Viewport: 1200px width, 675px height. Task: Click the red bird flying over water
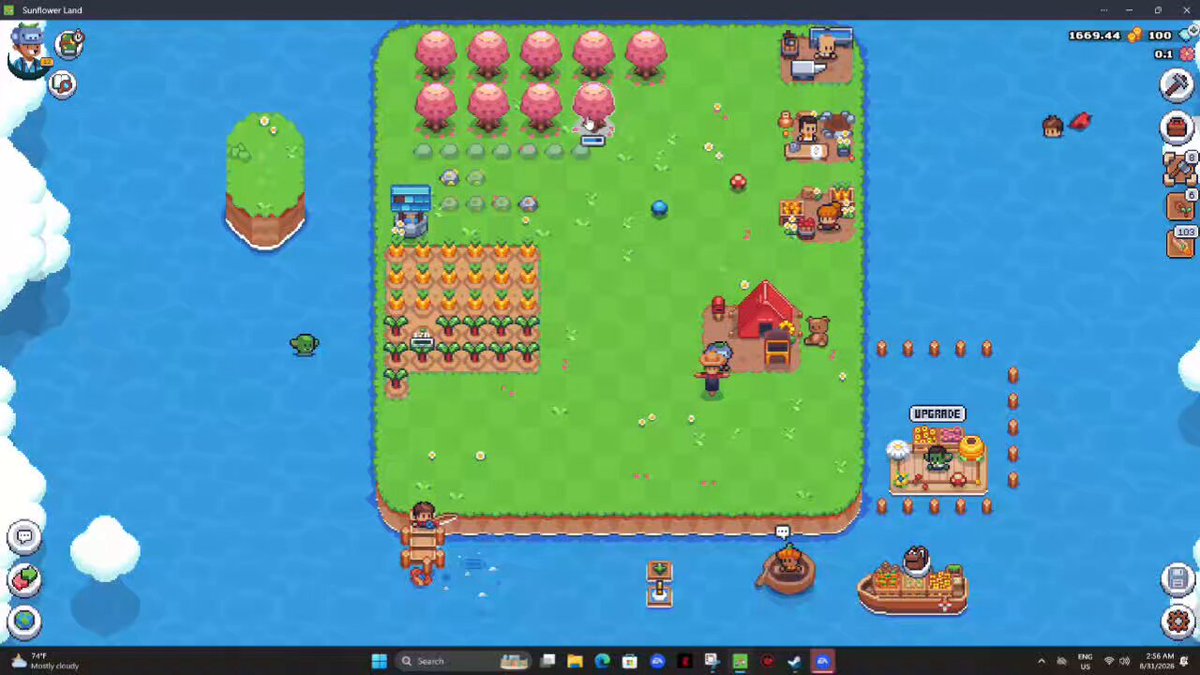point(1080,121)
